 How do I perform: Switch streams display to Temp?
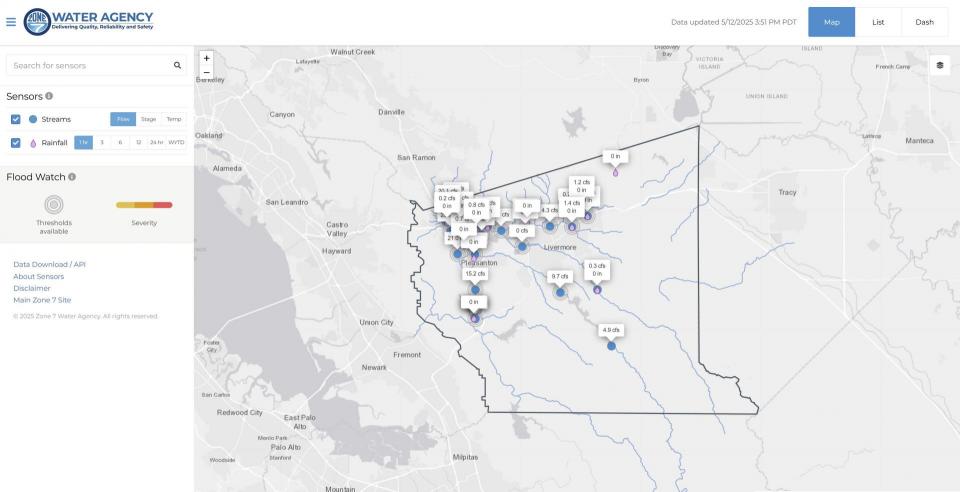(x=173, y=119)
